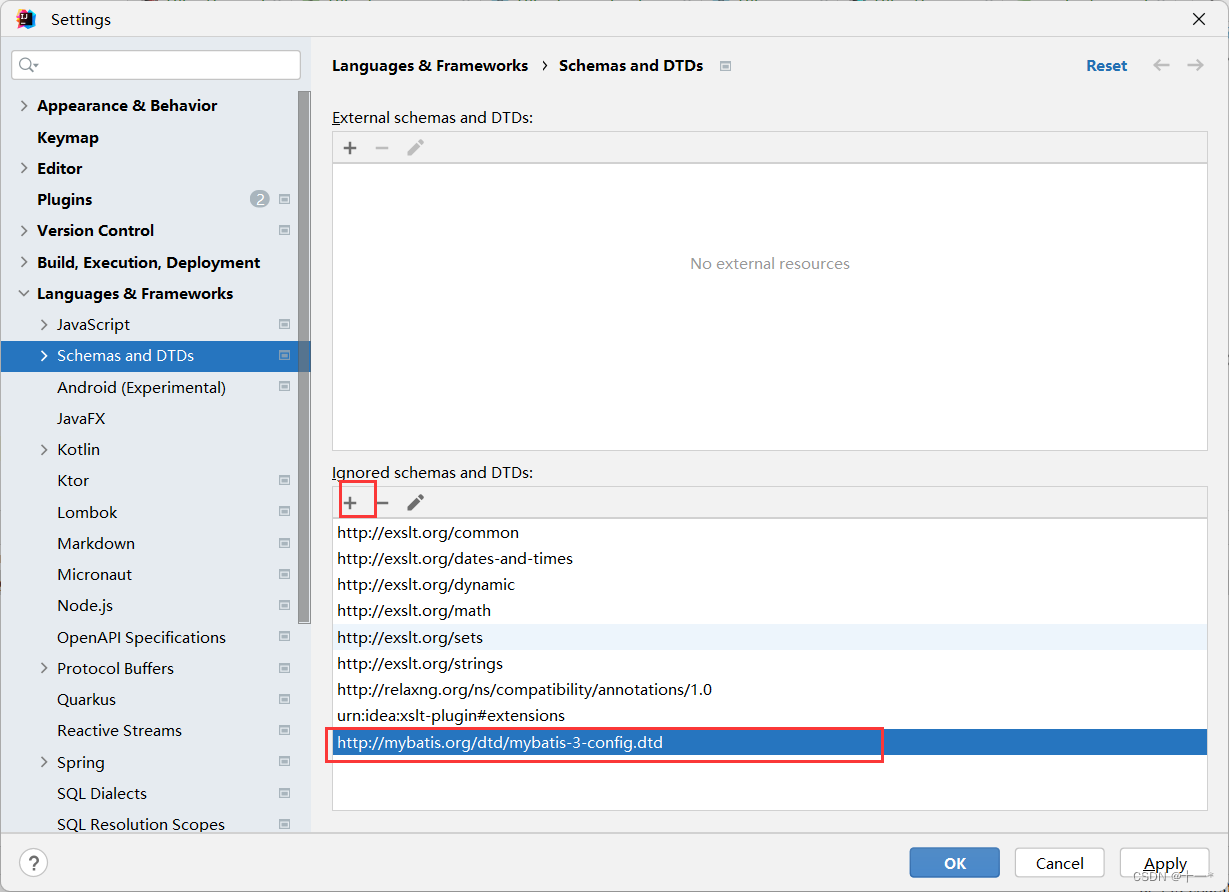The width and height of the screenshot is (1229, 892).
Task: Select Lombok in the settings tree
Action: 87,512
